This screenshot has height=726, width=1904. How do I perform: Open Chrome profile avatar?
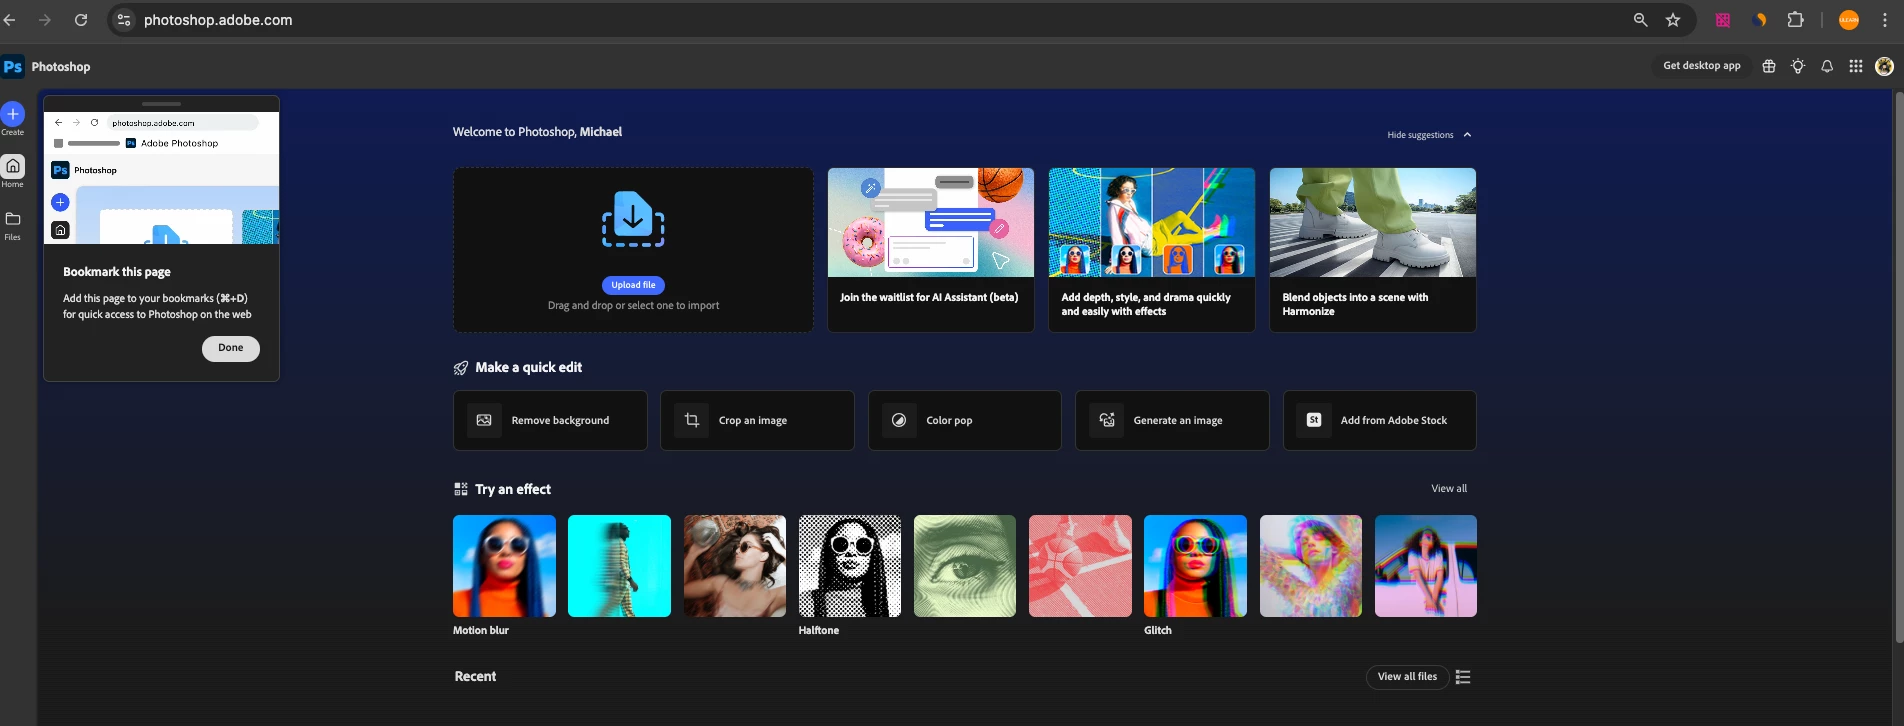1849,20
